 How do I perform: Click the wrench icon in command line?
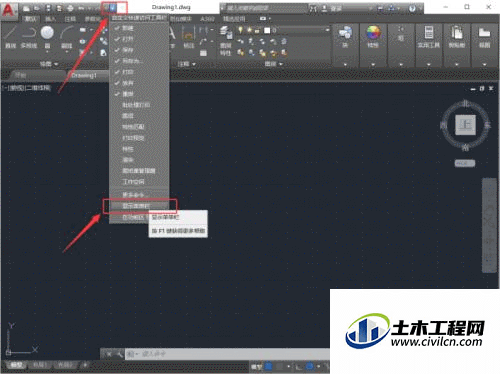pos(120,354)
